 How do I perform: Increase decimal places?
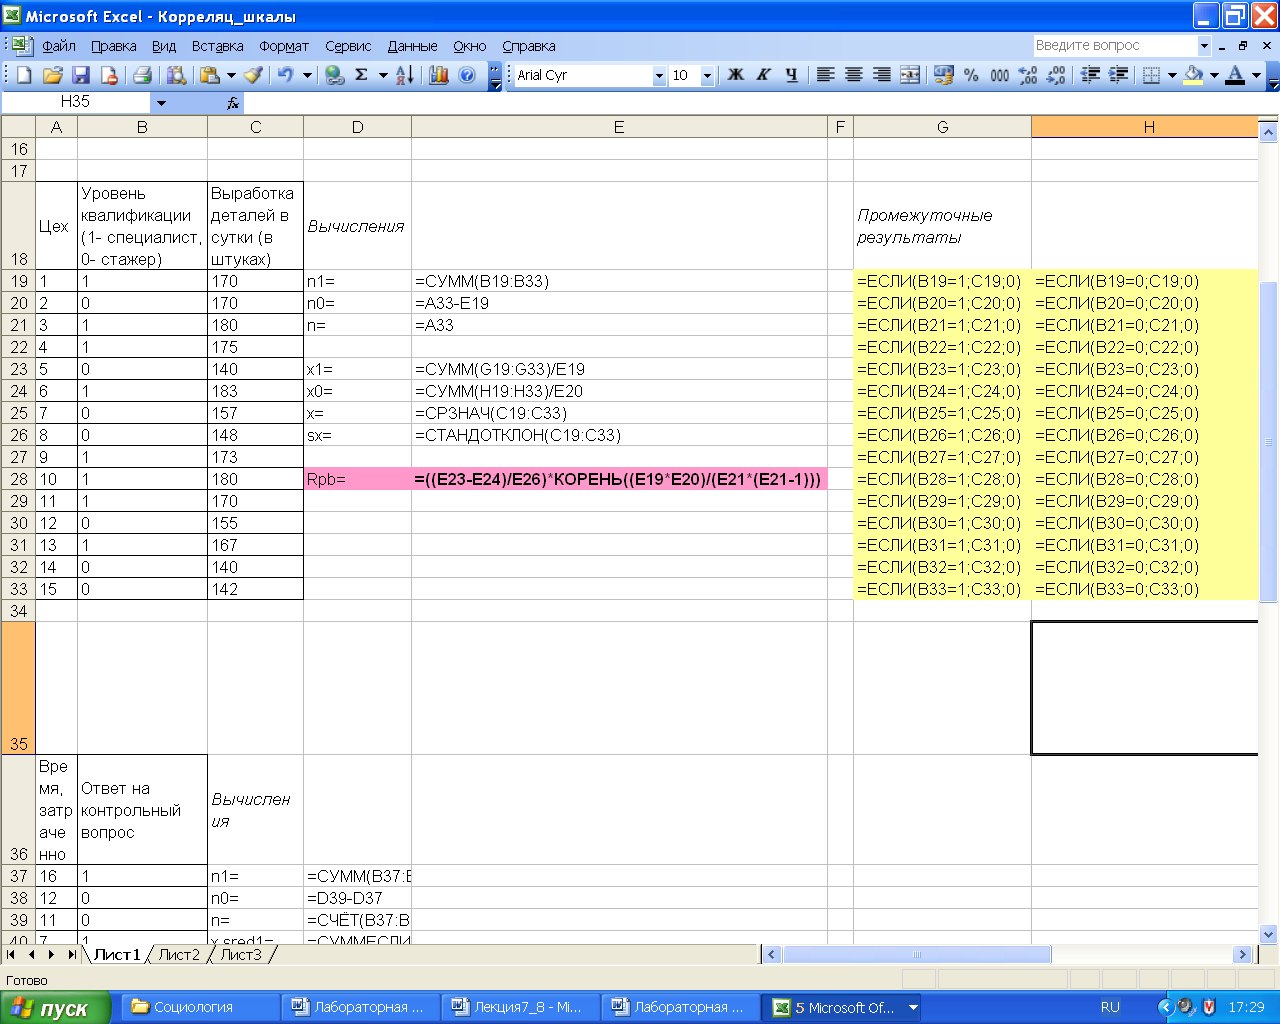[x=1027, y=75]
